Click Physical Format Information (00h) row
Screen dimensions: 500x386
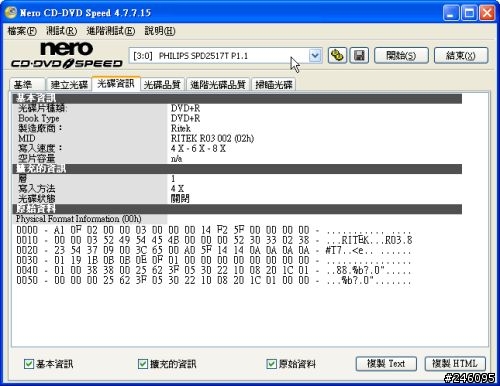point(79,219)
